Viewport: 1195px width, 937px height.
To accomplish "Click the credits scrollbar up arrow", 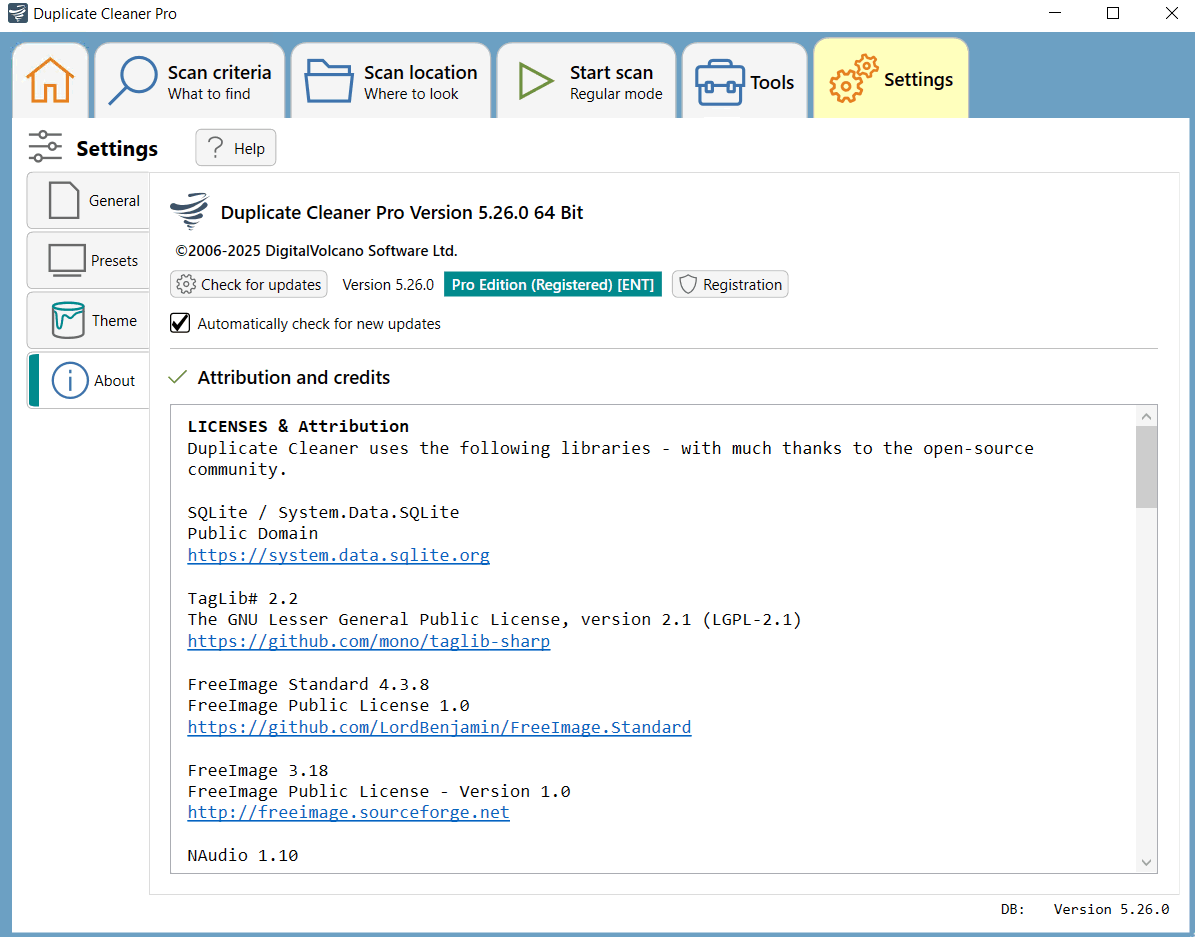I will (1146, 416).
